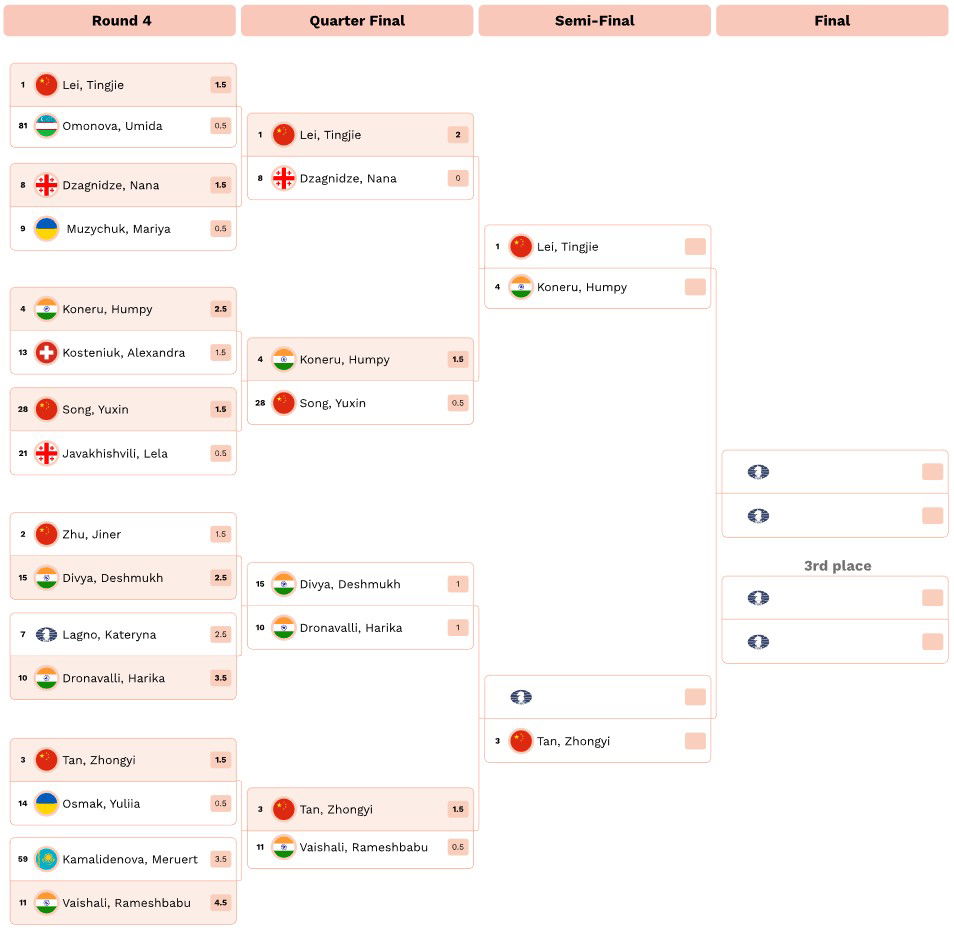Open Zhu, Jiner player entry in Round 4
Image resolution: width=954 pixels, height=931 pixels.
[x=123, y=534]
